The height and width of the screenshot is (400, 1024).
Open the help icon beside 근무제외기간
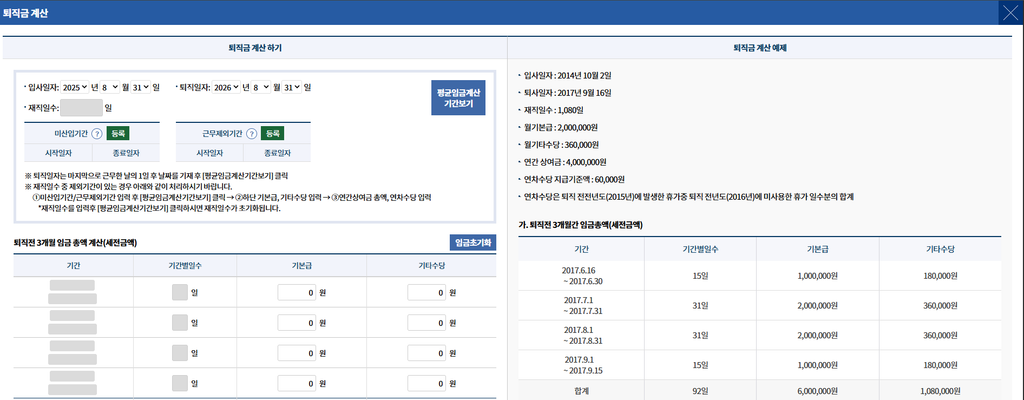pos(251,133)
